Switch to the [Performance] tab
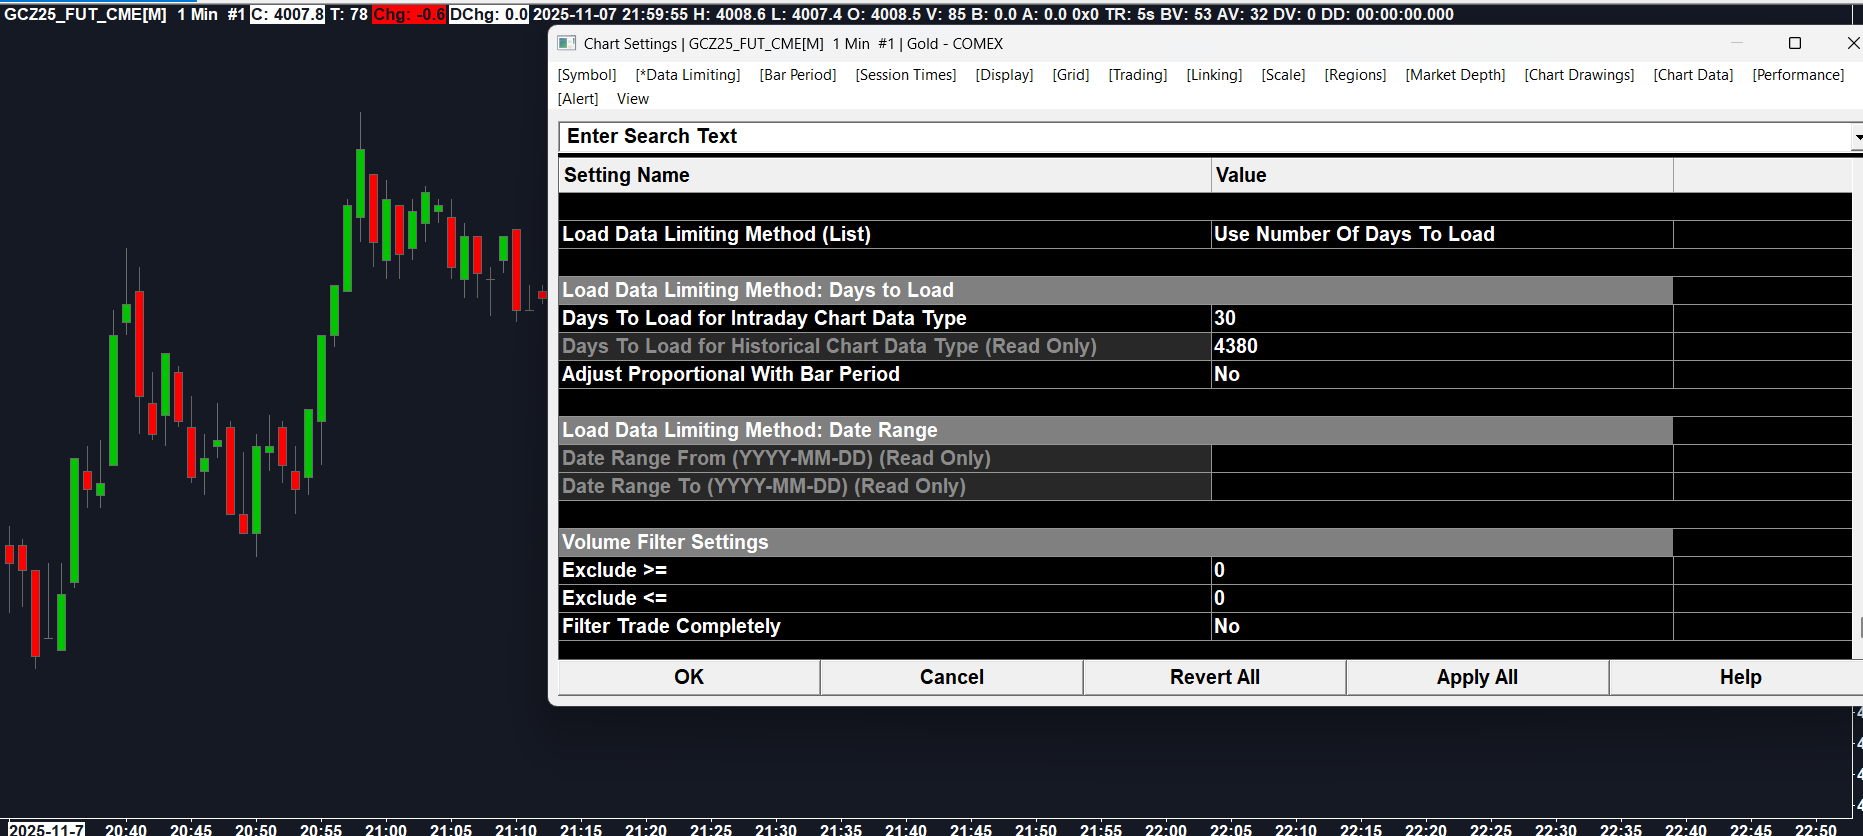 [1798, 75]
